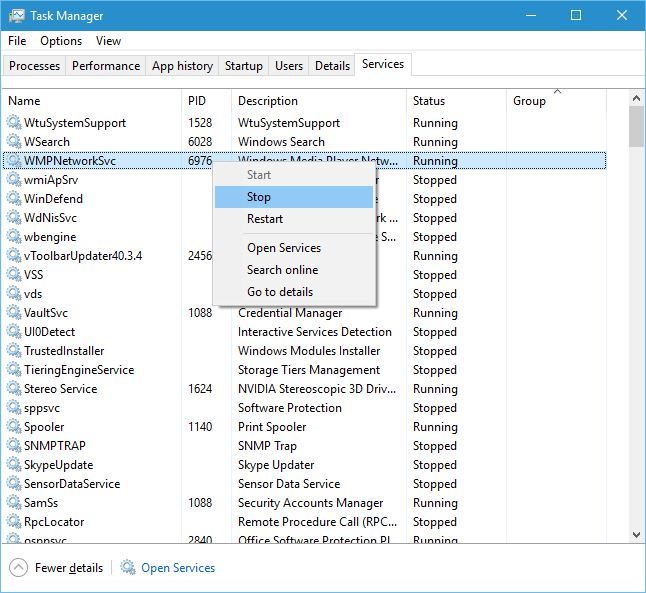This screenshot has width=646, height=593.
Task: Click the Windows Search description
Action: click(x=281, y=142)
